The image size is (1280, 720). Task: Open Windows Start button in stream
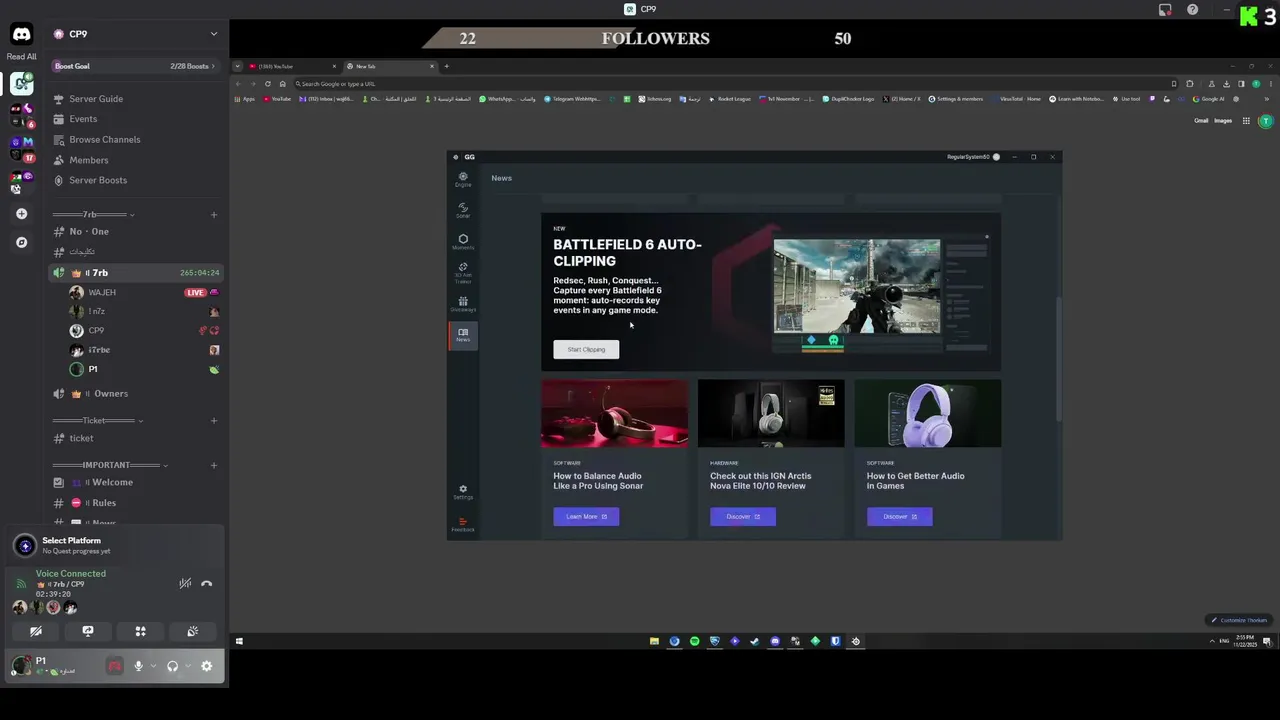(239, 641)
